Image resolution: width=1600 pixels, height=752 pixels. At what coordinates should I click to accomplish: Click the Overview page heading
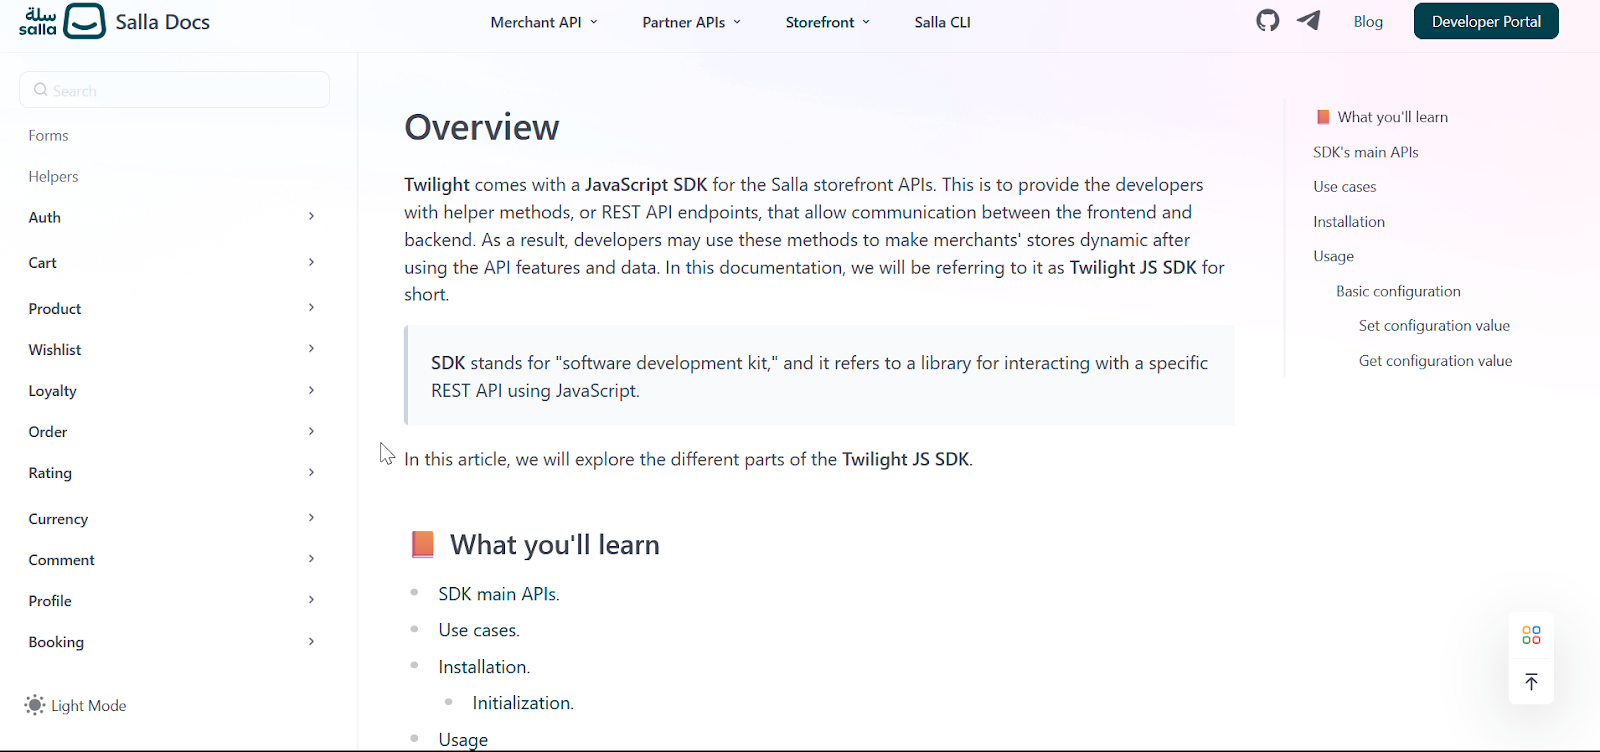(x=482, y=127)
